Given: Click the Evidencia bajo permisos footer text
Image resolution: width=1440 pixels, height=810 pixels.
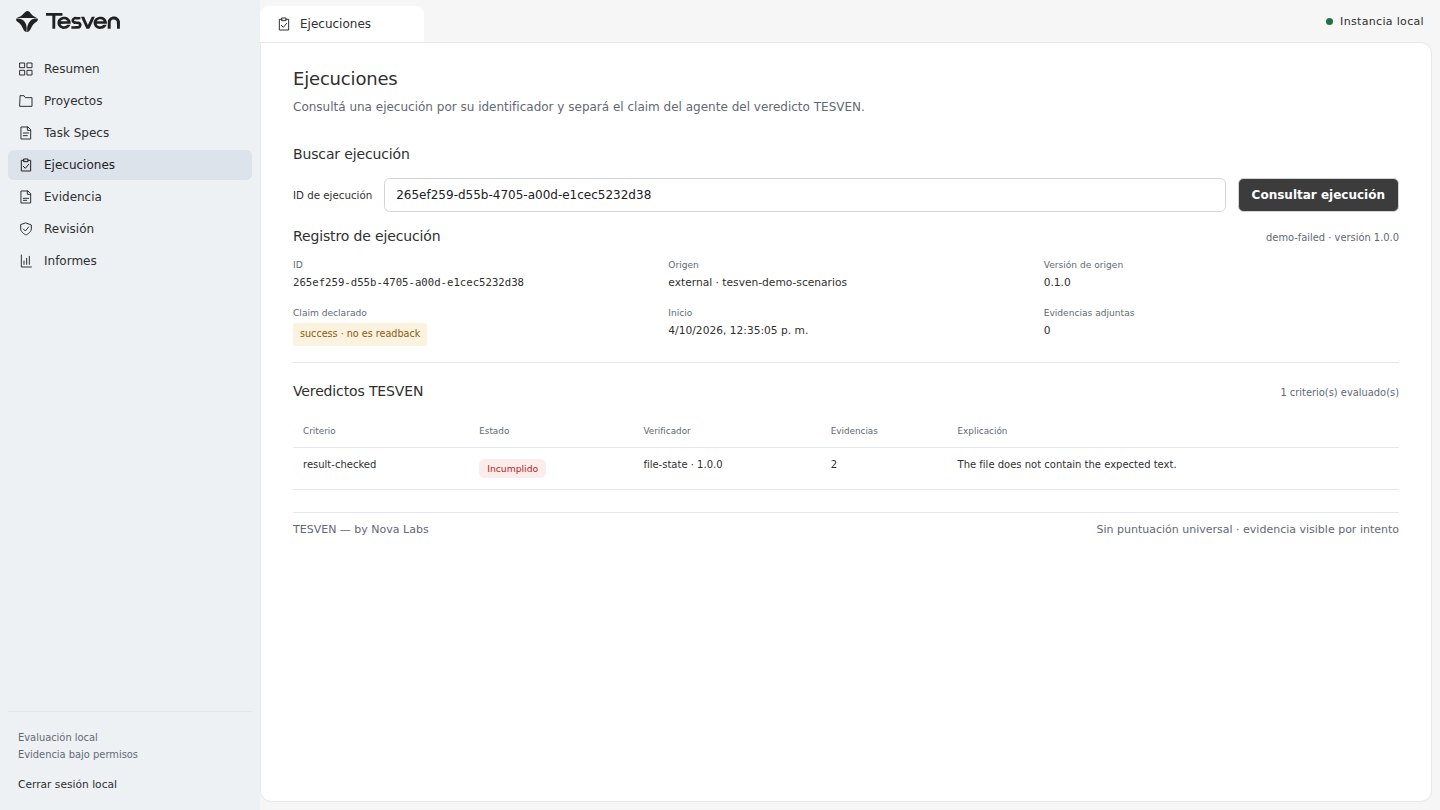Looking at the screenshot, I should [x=78, y=755].
